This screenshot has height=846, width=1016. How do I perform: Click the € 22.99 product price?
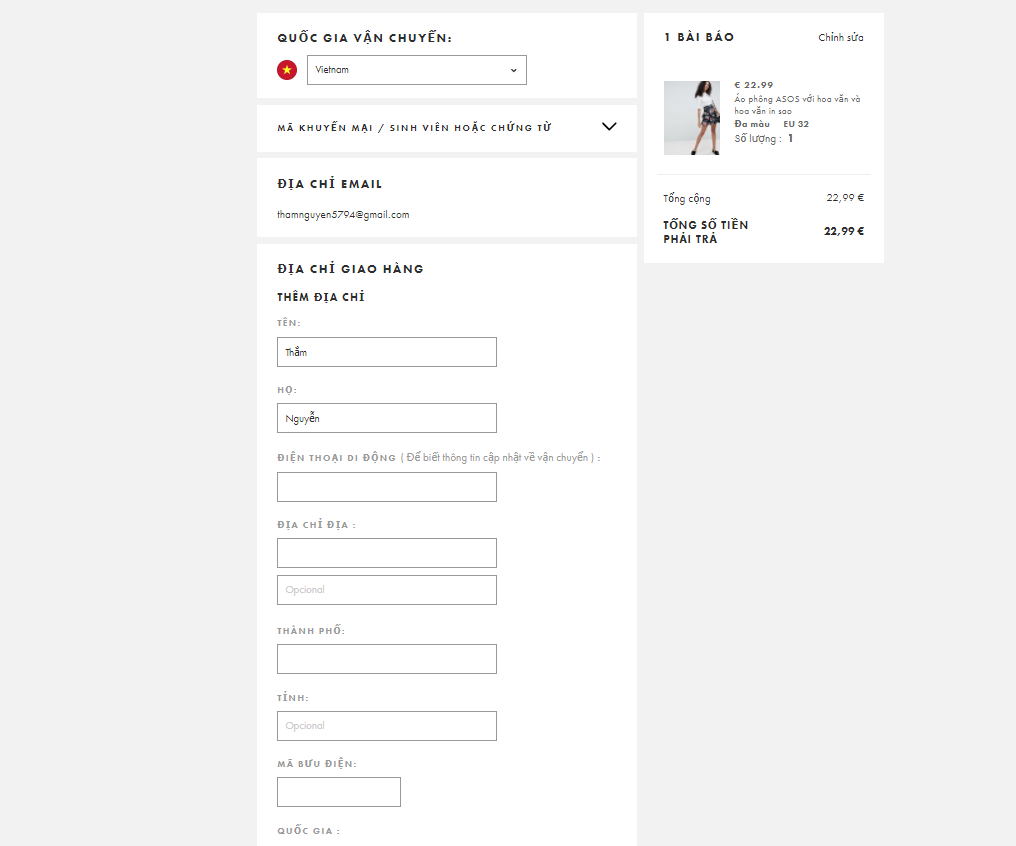click(x=753, y=85)
